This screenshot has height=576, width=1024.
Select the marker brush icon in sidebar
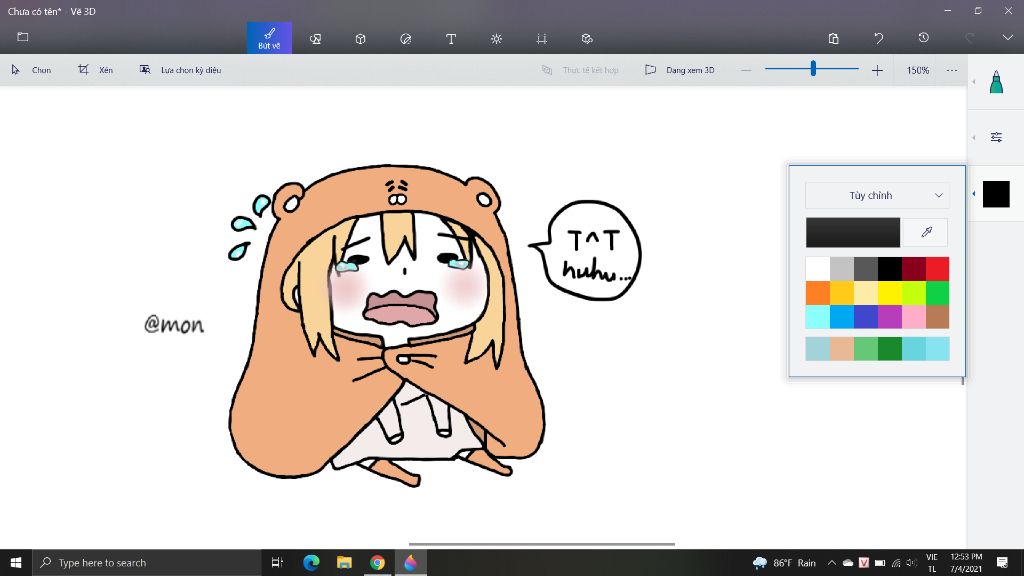pyautogui.click(x=996, y=82)
